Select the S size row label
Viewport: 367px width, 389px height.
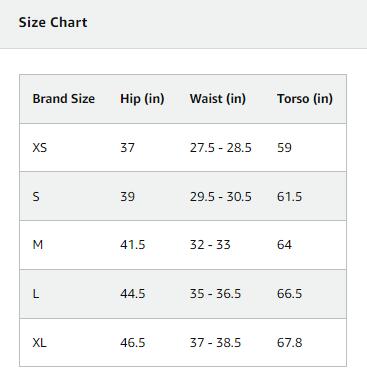[x=36, y=196]
